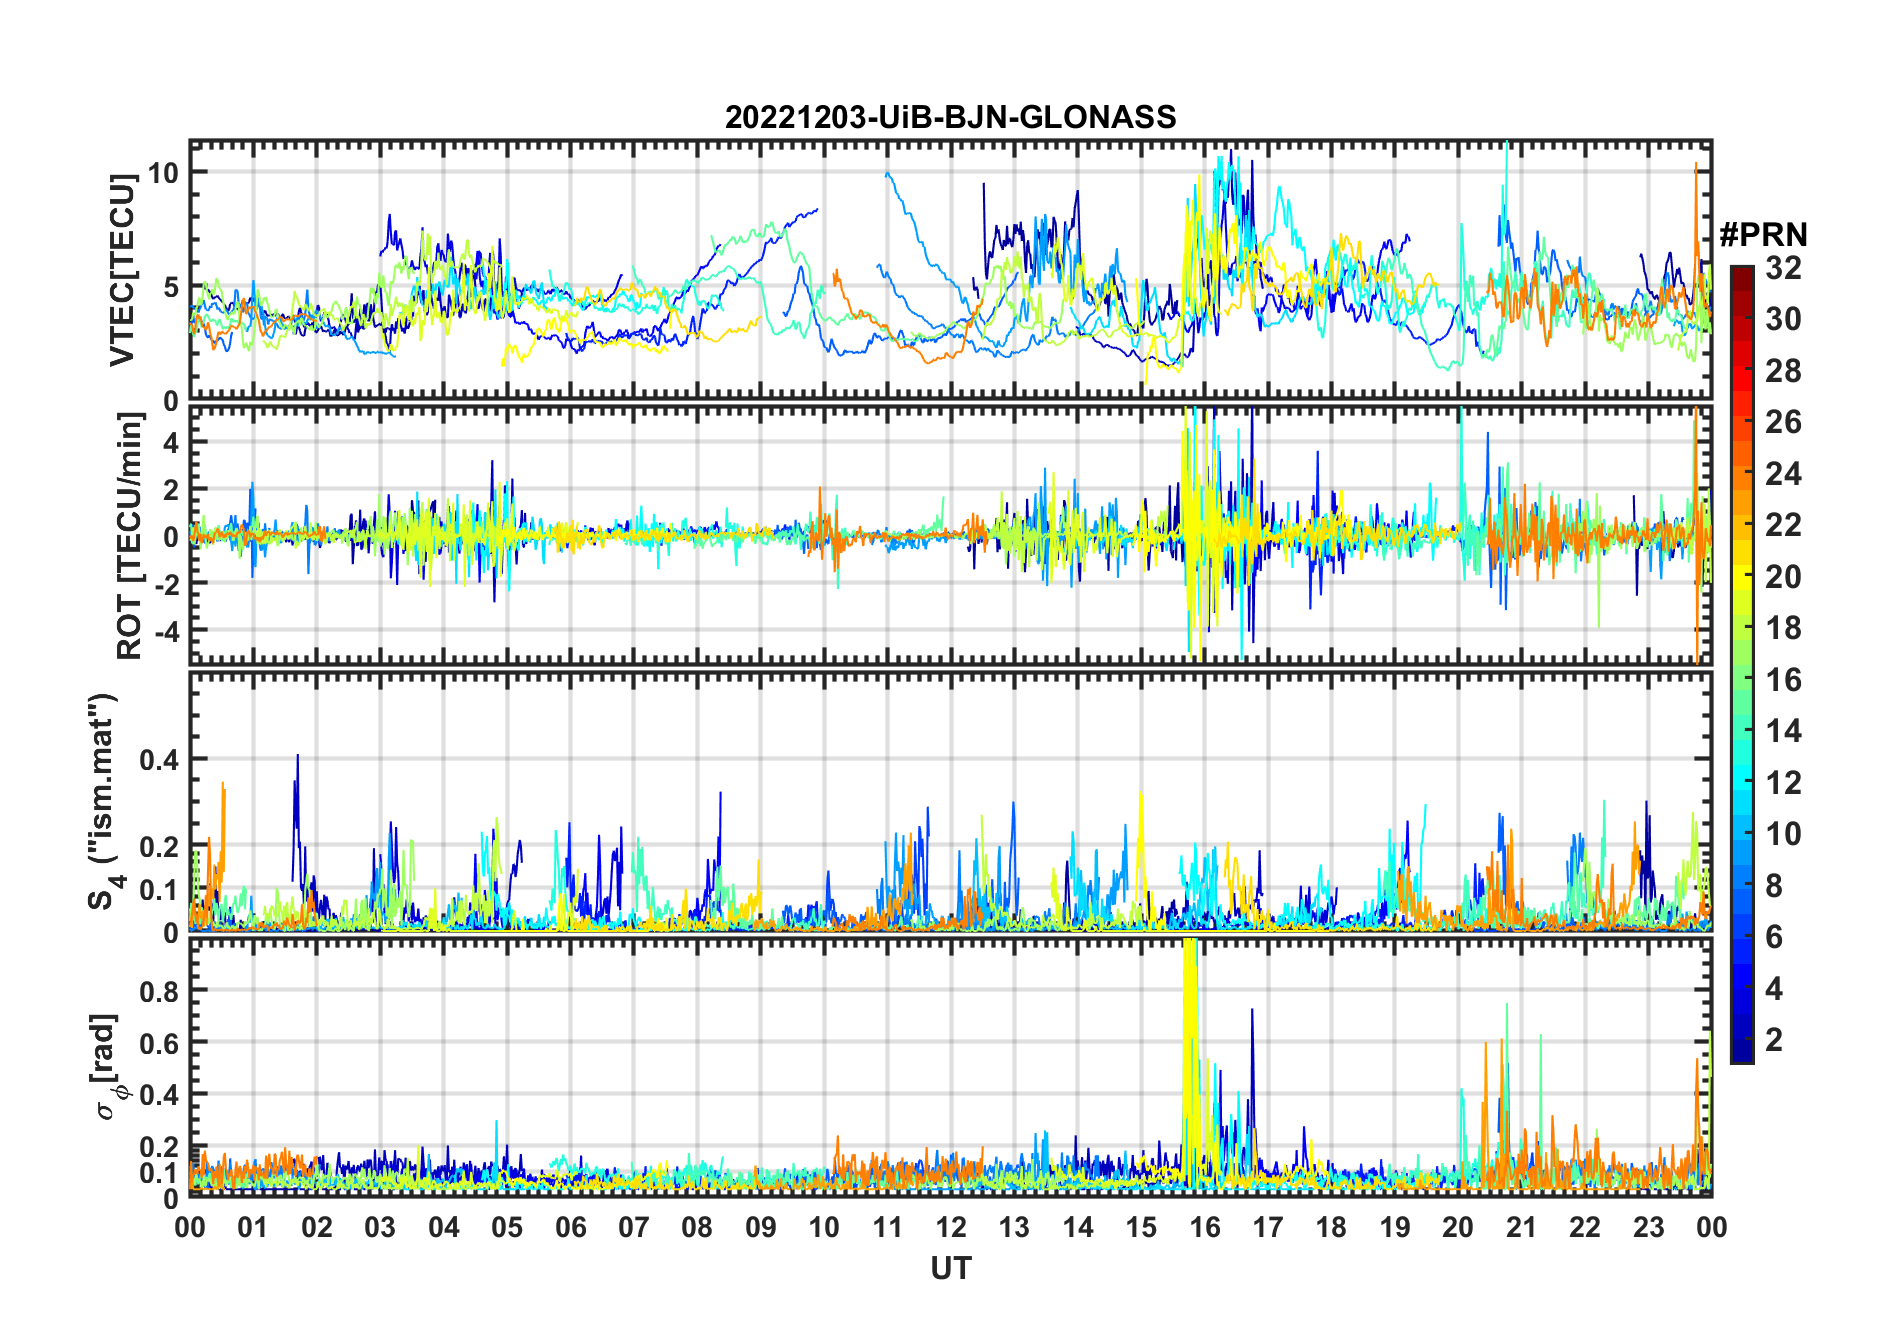This screenshot has width=1902, height=1330.
Task: Select UT axis hour label 05
Action: (x=507, y=1227)
